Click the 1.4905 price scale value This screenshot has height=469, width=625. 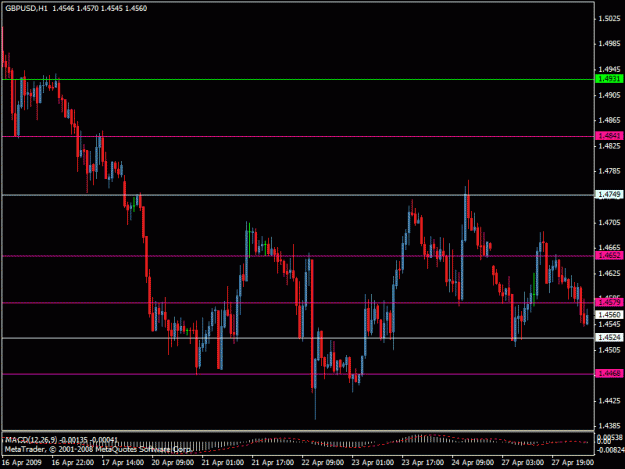[x=609, y=95]
